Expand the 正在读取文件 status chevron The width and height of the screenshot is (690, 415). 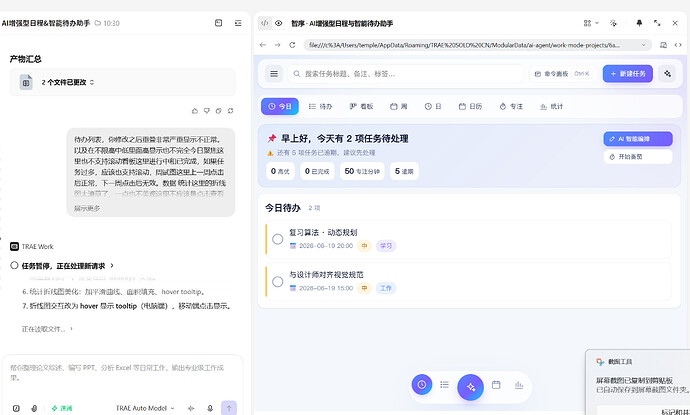pyautogui.click(x=71, y=329)
